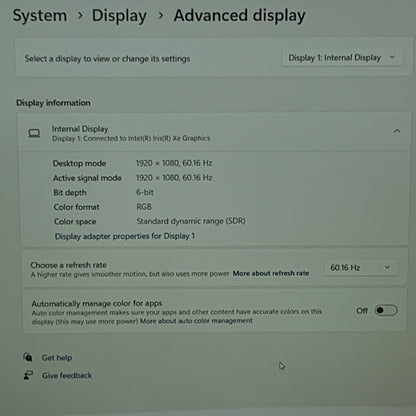Open More about auto color management link
This screenshot has width=416, height=416.
tap(196, 321)
